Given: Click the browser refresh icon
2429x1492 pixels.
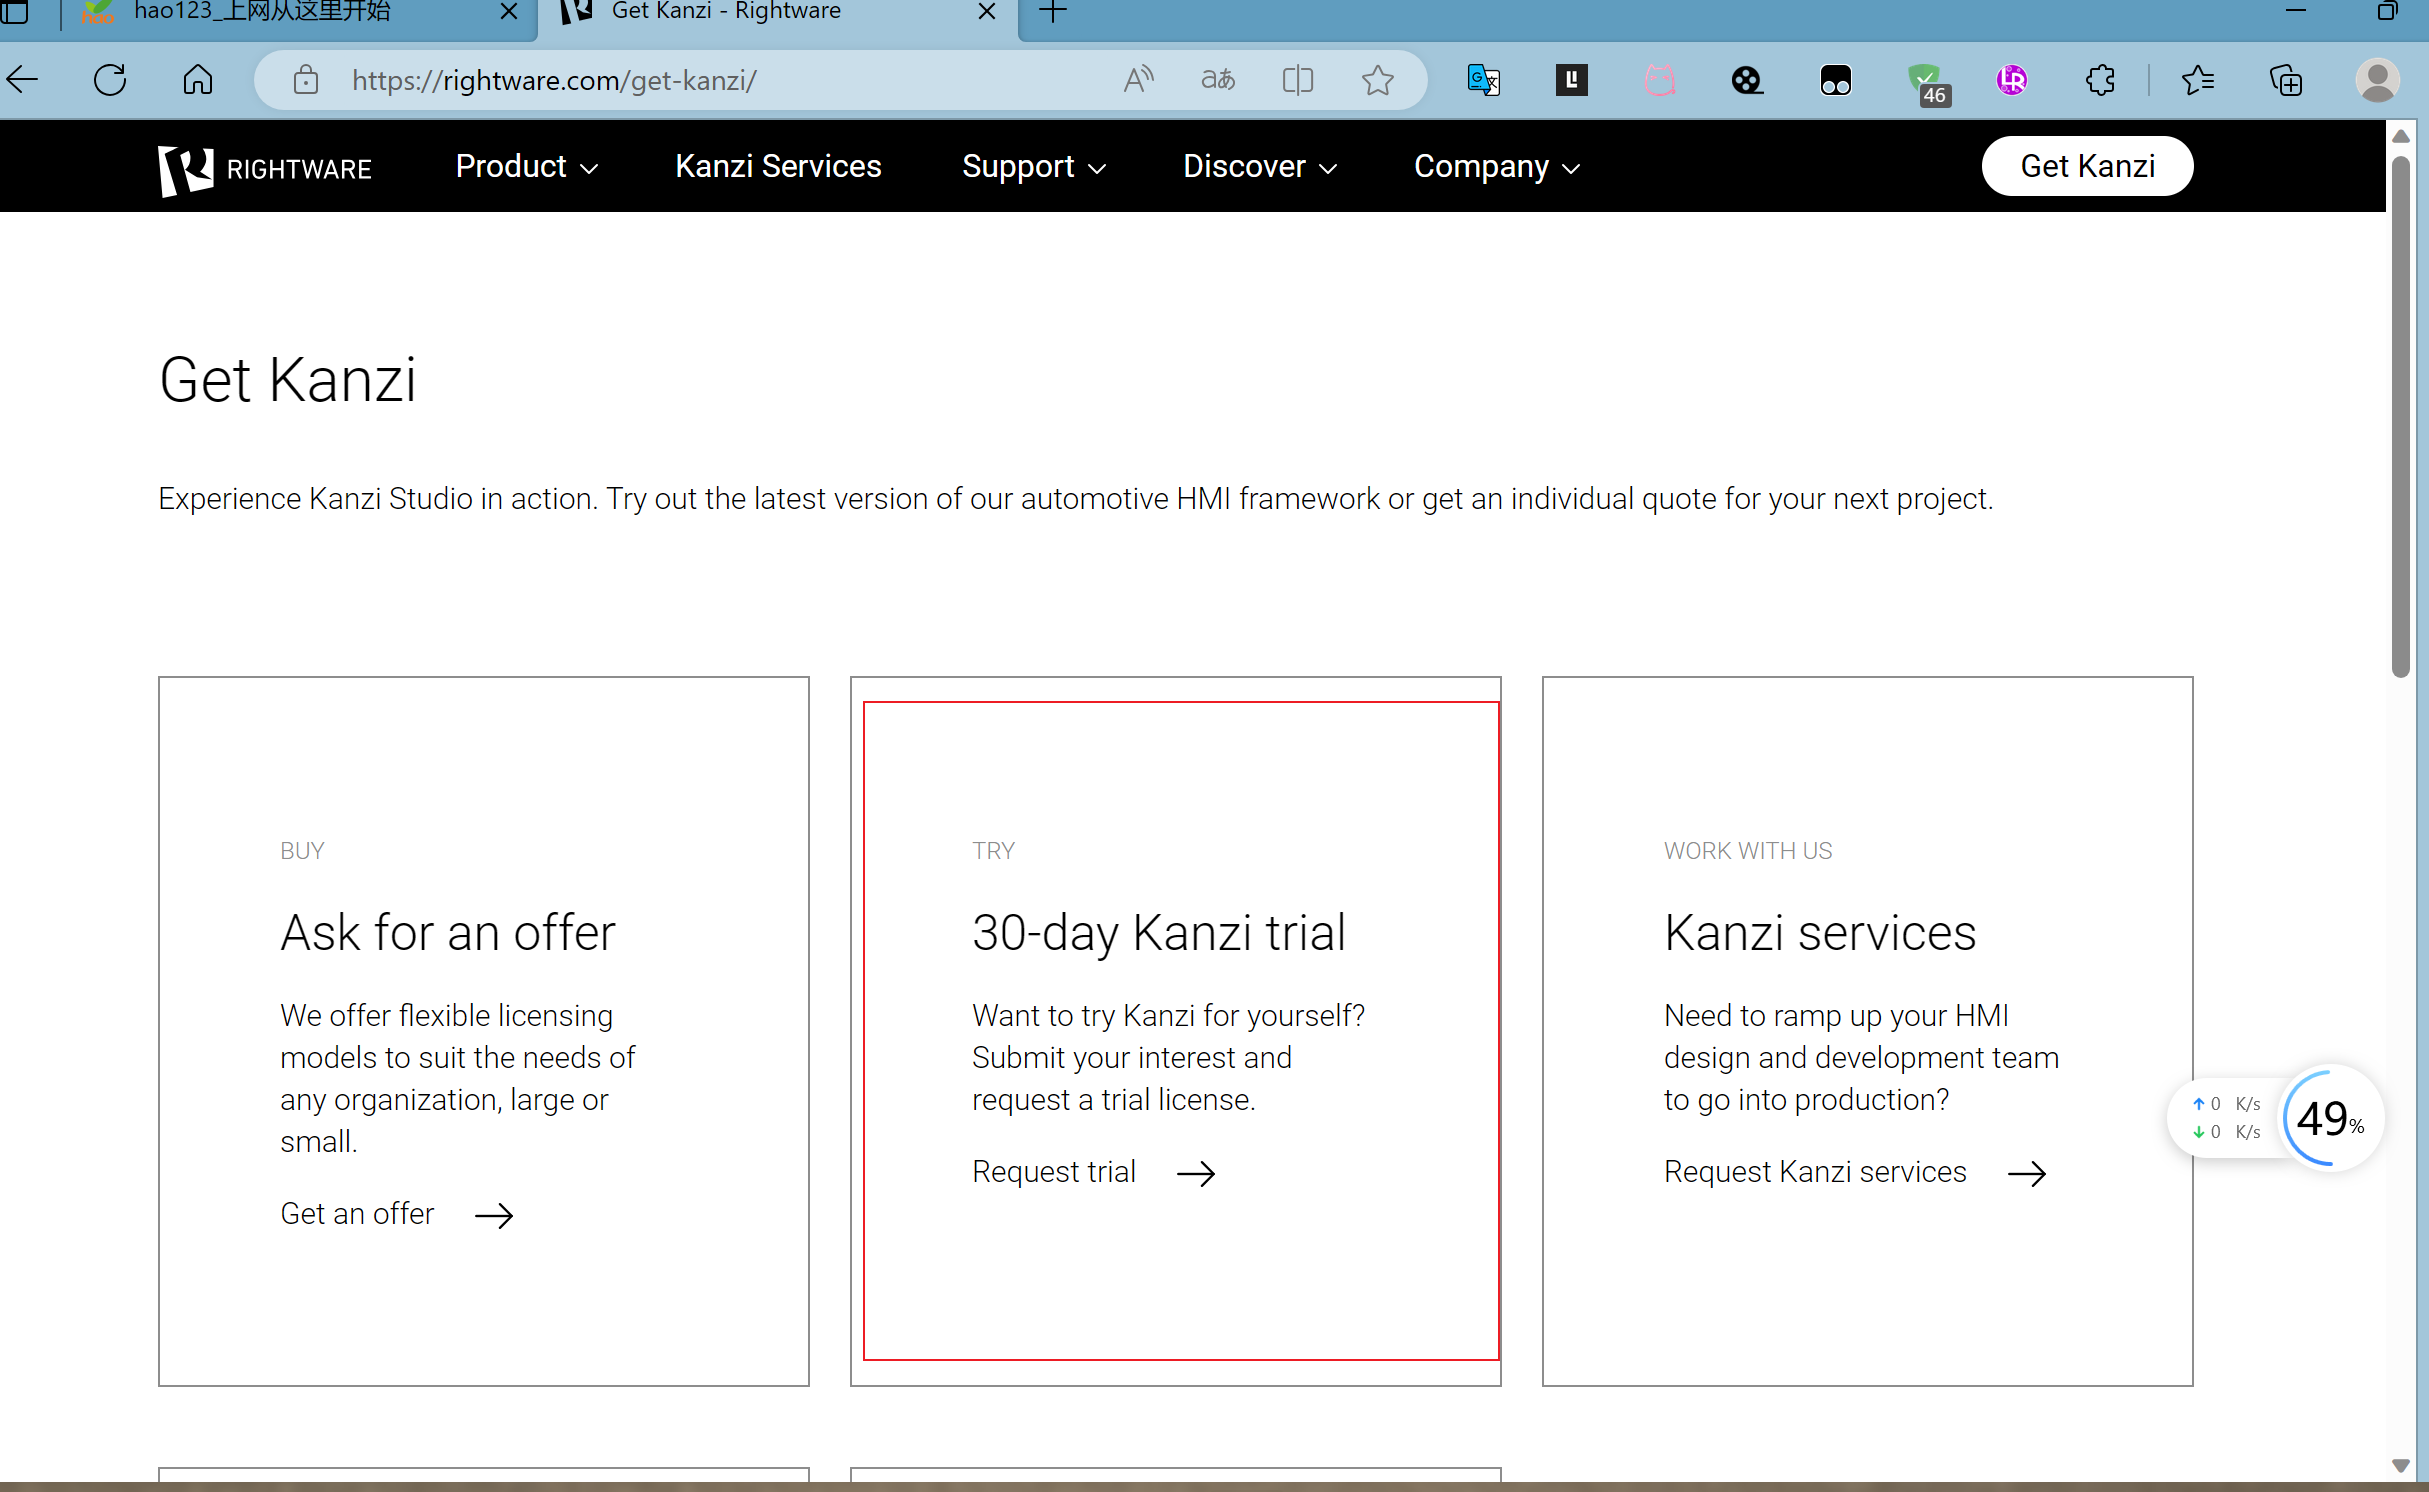Looking at the screenshot, I should [x=110, y=80].
